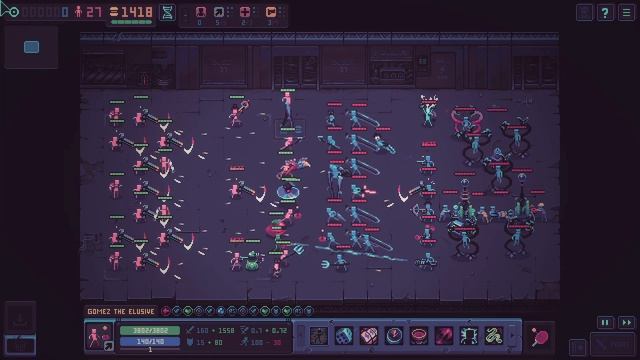Click the enemy with raised arms

[428, 110]
